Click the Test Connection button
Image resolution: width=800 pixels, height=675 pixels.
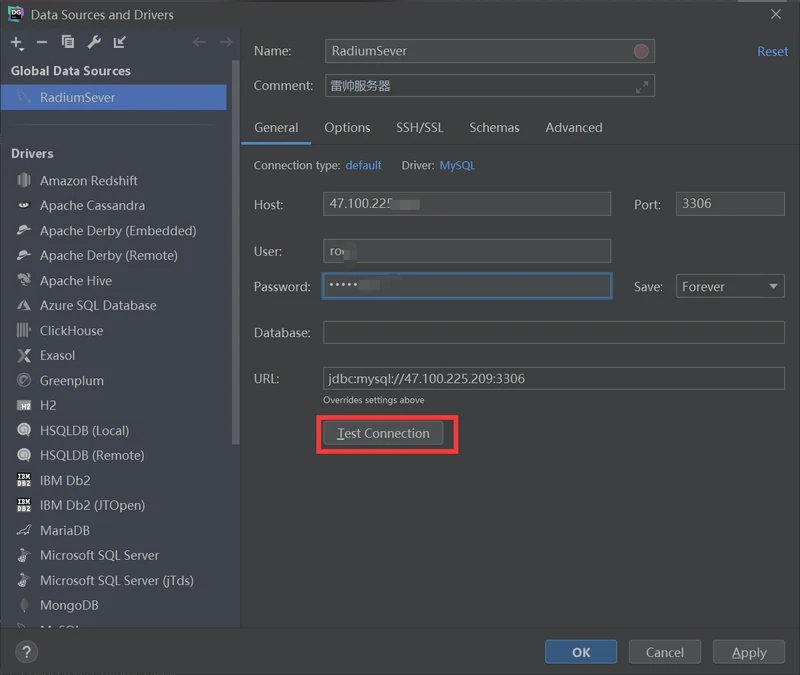383,433
